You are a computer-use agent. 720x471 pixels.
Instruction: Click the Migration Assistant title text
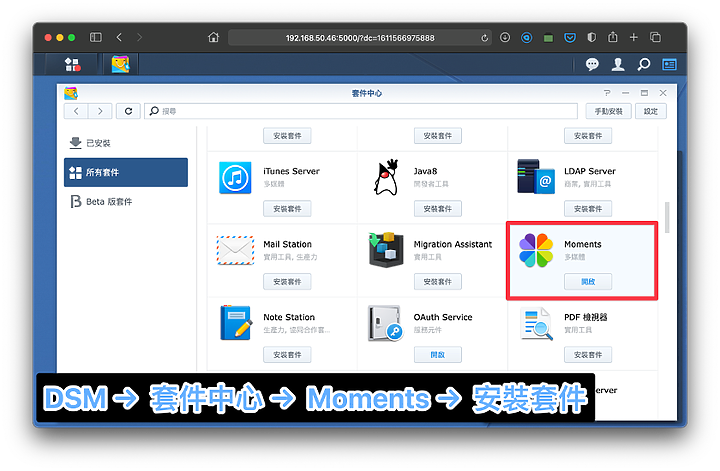[453, 244]
